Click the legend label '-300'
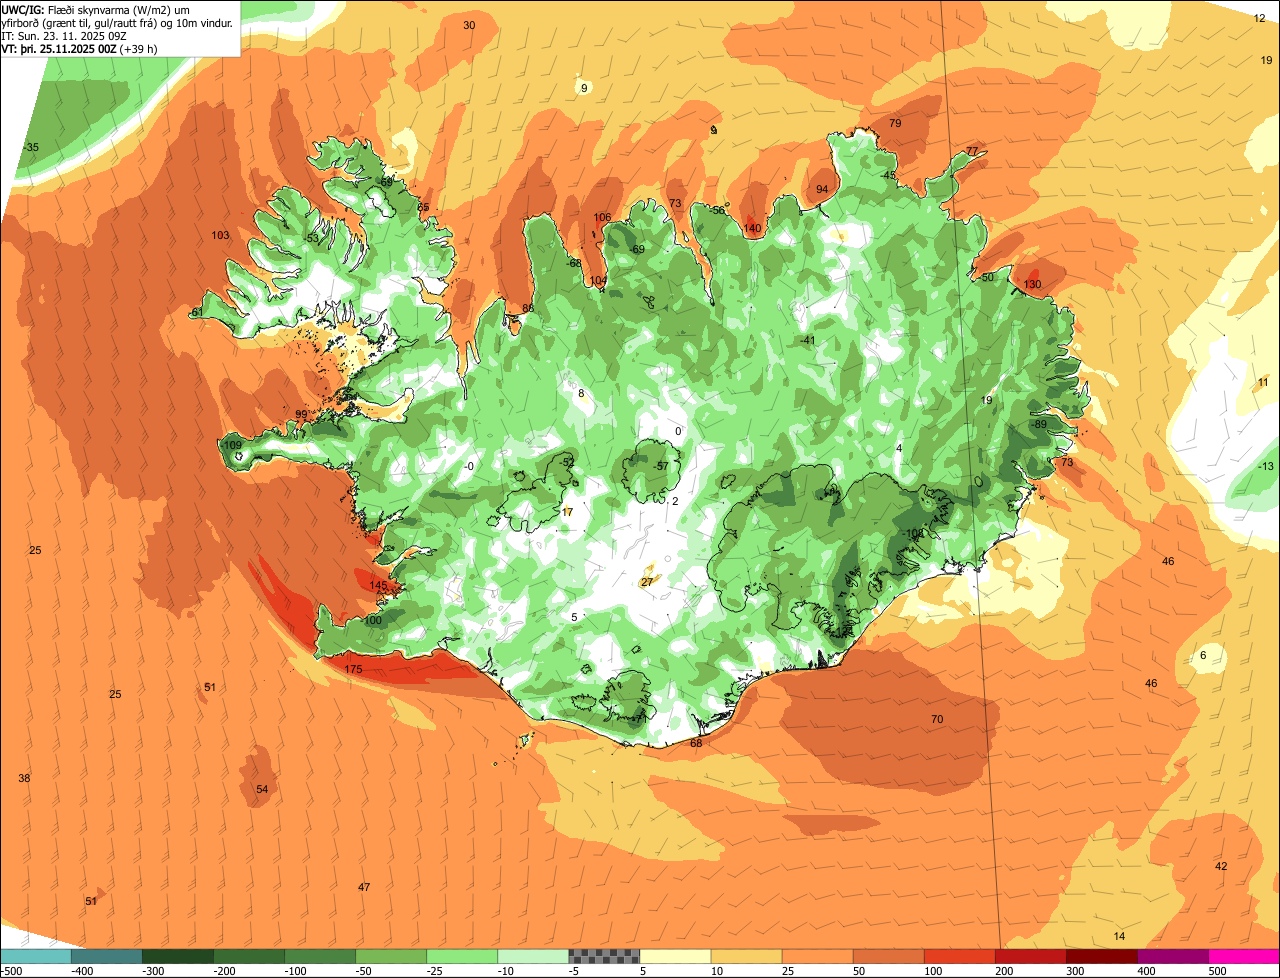This screenshot has height=978, width=1280. 153,971
